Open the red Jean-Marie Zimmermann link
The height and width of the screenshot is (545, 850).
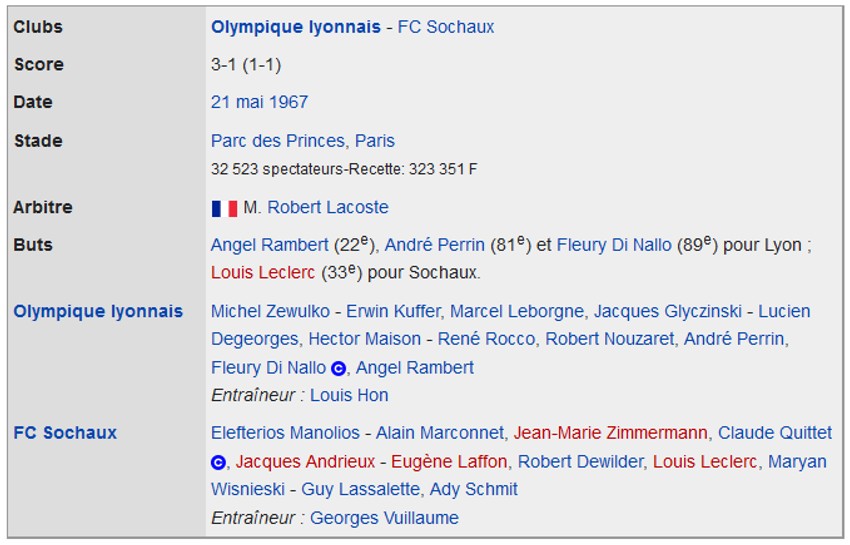610,433
